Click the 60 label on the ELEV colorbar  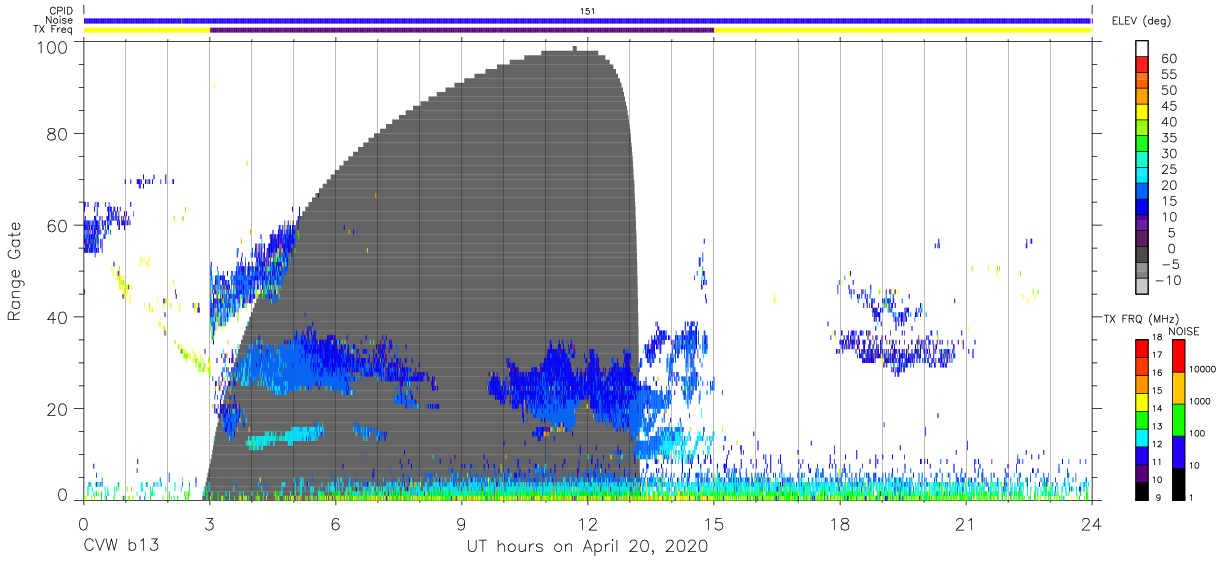(x=1168, y=59)
